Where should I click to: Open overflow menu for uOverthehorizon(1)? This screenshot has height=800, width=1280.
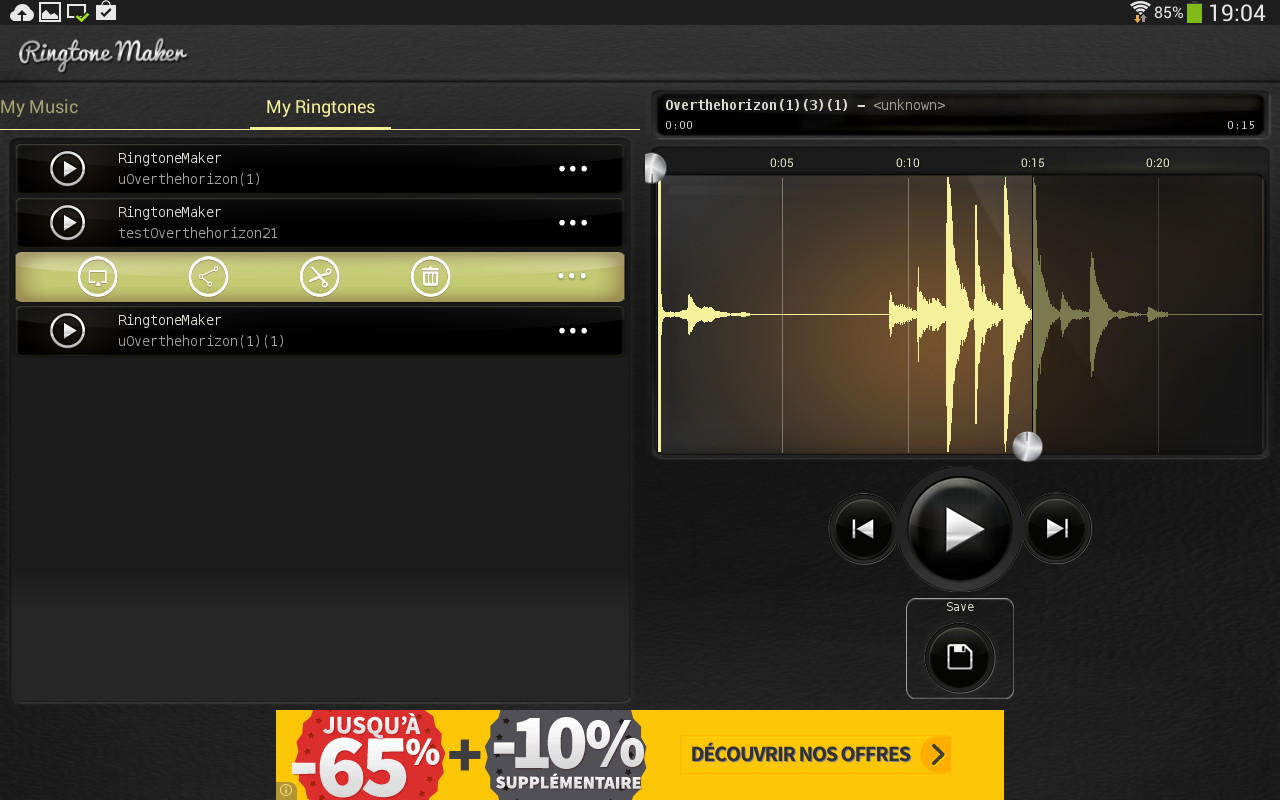click(572, 168)
